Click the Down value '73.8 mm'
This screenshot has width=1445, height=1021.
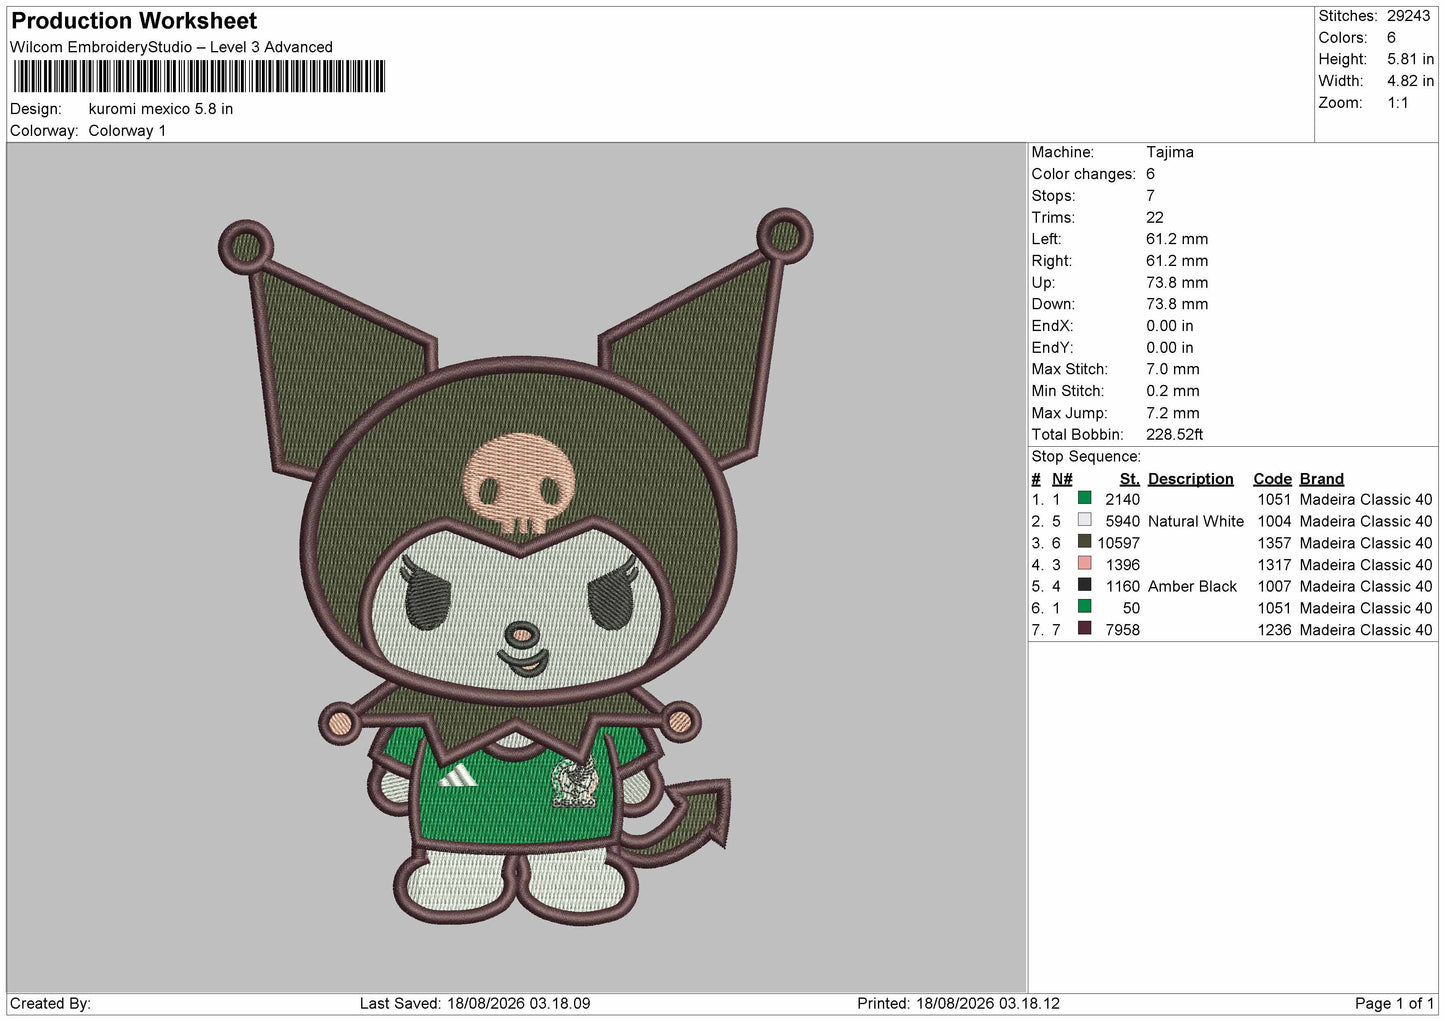1177,304
